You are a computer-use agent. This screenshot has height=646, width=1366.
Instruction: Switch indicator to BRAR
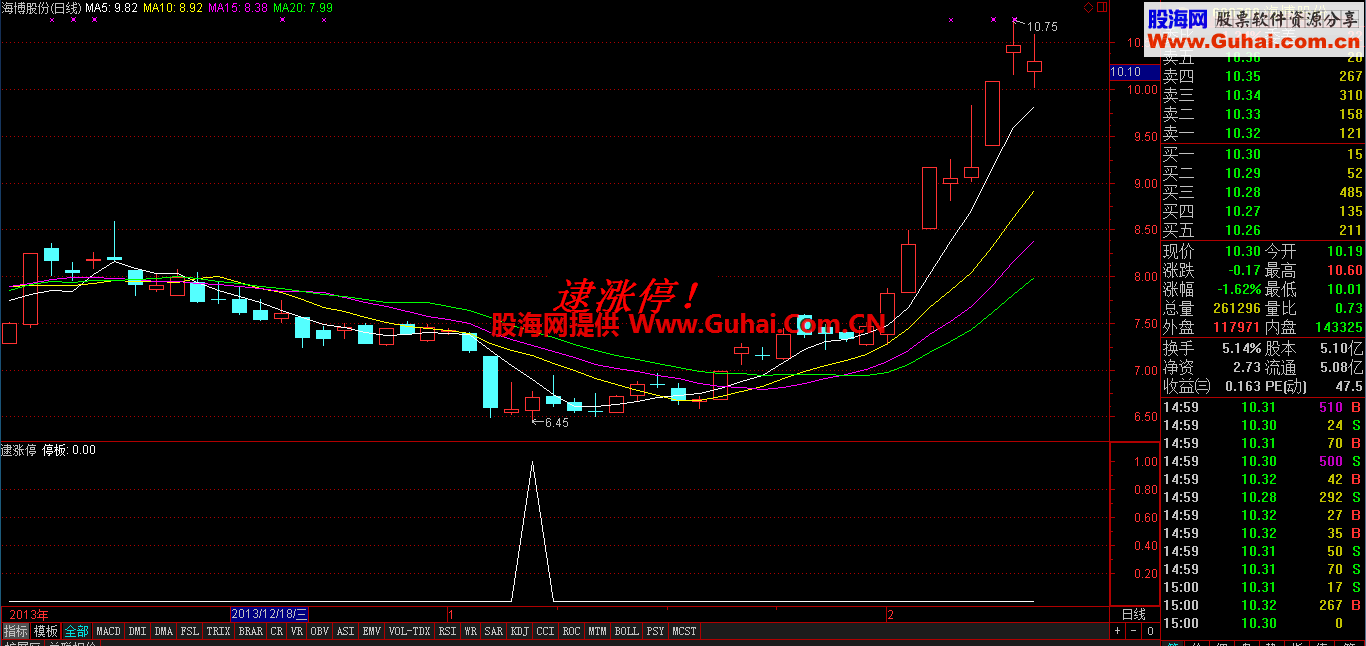250,631
